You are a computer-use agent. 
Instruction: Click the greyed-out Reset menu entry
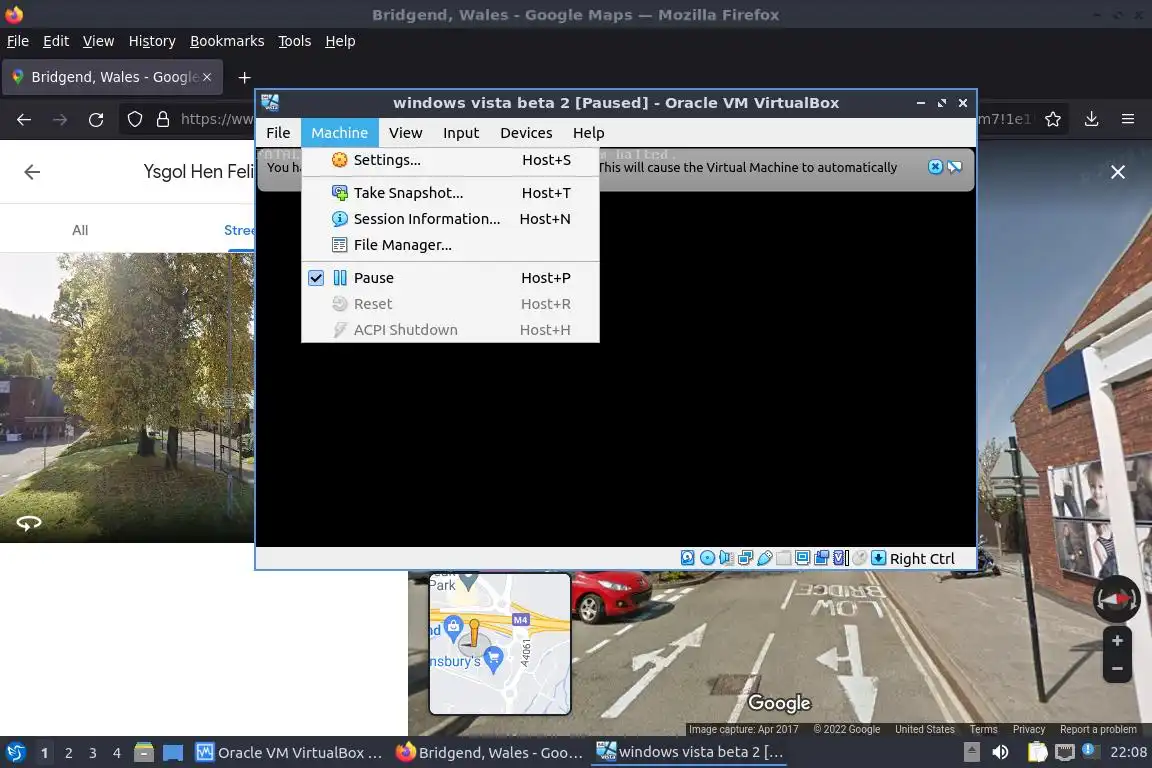point(450,304)
